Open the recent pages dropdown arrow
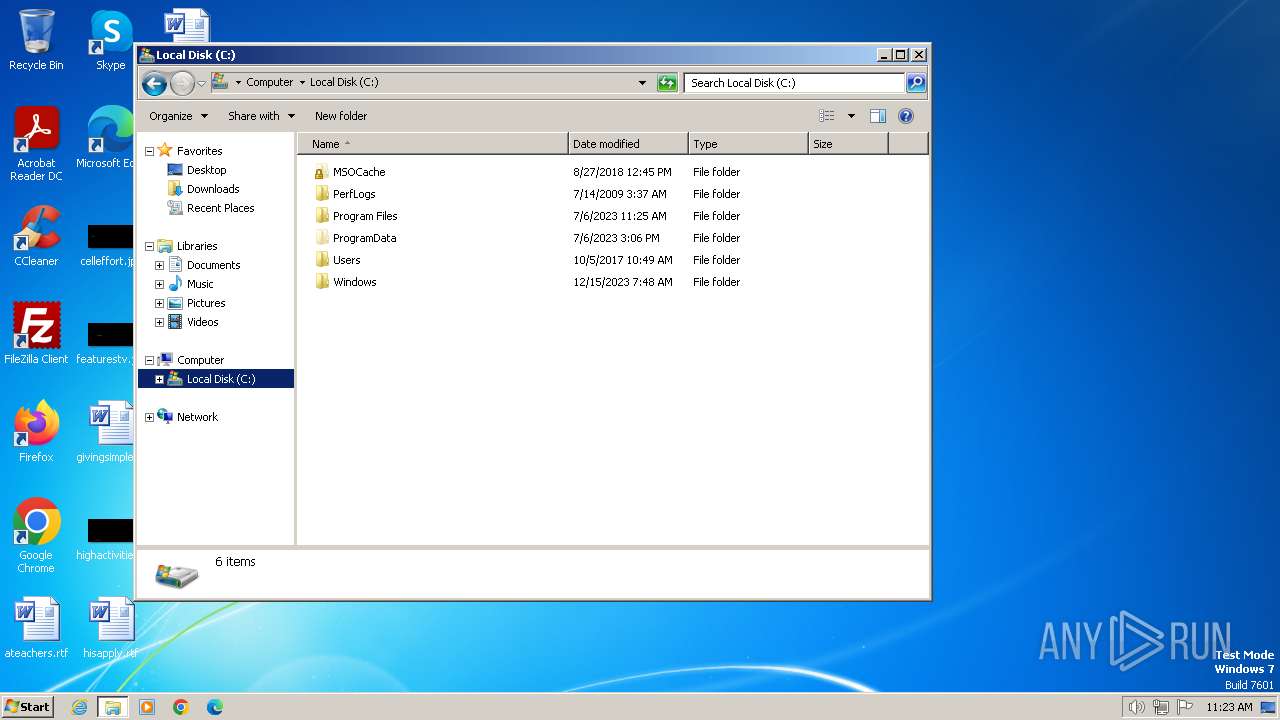Image resolution: width=1280 pixels, height=720 pixels. click(201, 83)
